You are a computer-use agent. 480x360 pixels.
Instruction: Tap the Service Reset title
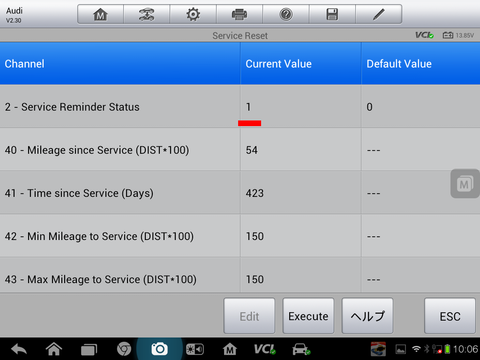[x=240, y=35]
